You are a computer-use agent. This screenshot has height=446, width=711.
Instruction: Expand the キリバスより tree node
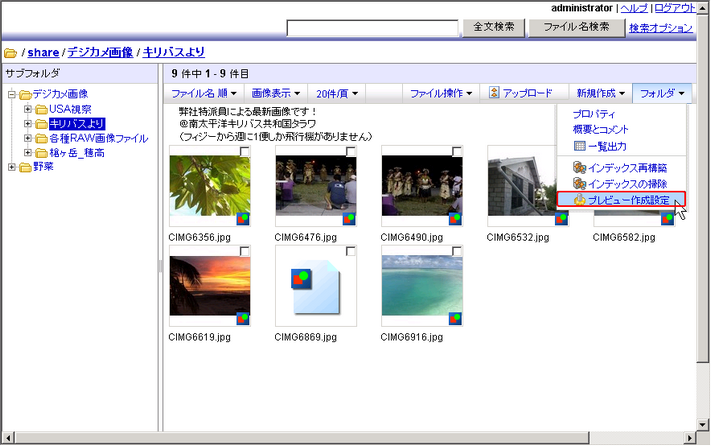coord(28,124)
